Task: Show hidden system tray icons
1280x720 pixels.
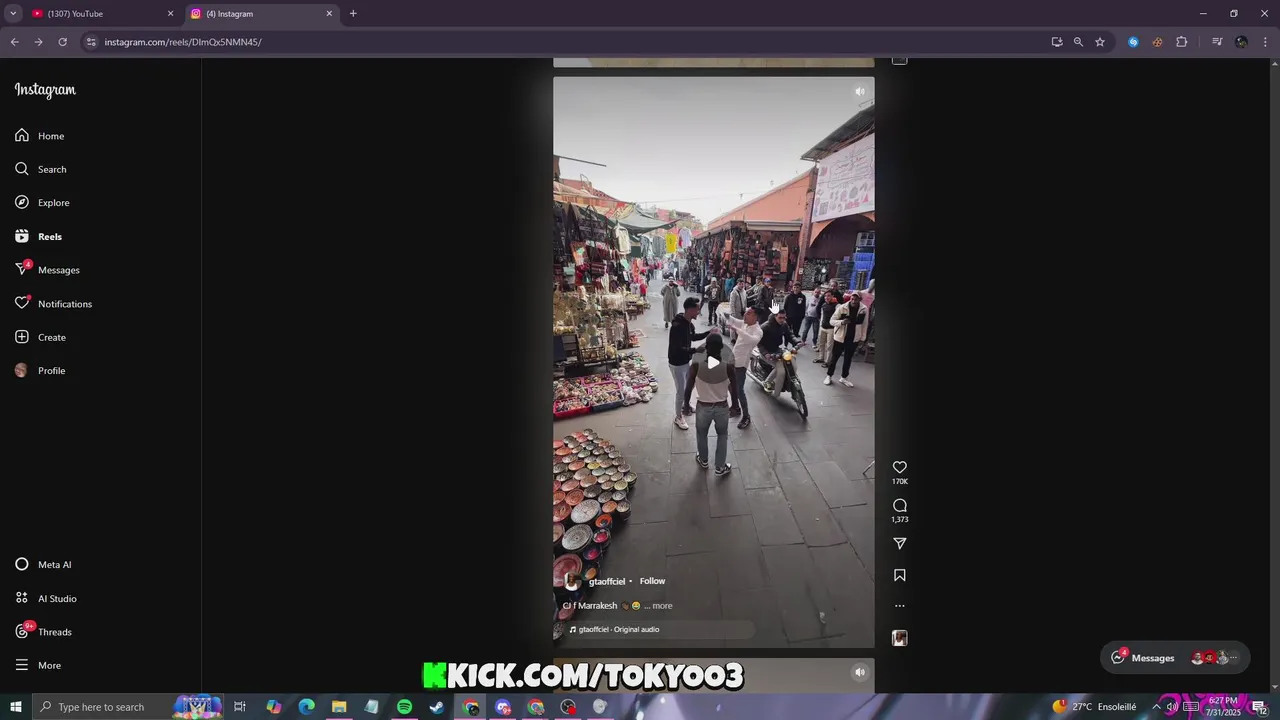Action: pyautogui.click(x=1156, y=707)
